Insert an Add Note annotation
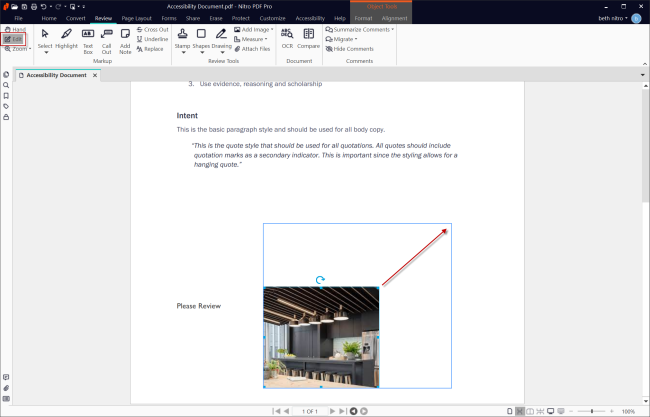Image resolution: width=650 pixels, height=417 pixels. 125,39
